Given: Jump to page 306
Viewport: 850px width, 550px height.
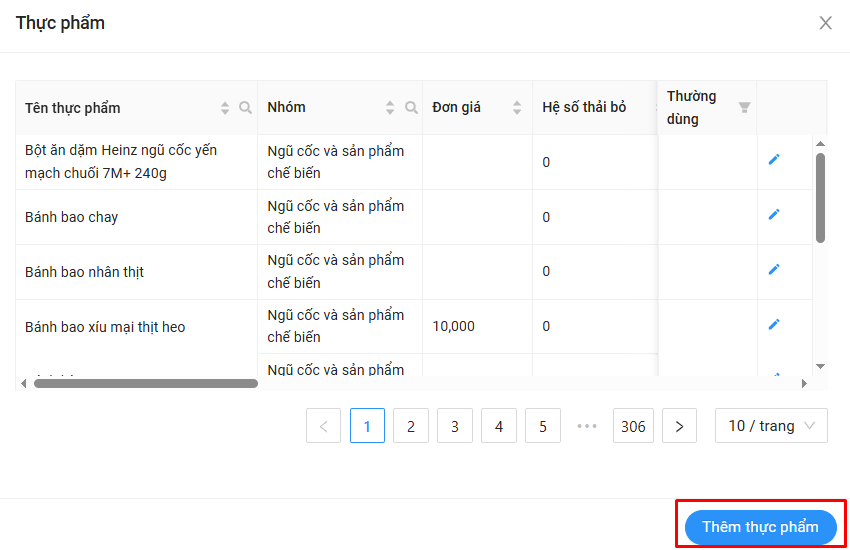Looking at the screenshot, I should tap(633, 426).
